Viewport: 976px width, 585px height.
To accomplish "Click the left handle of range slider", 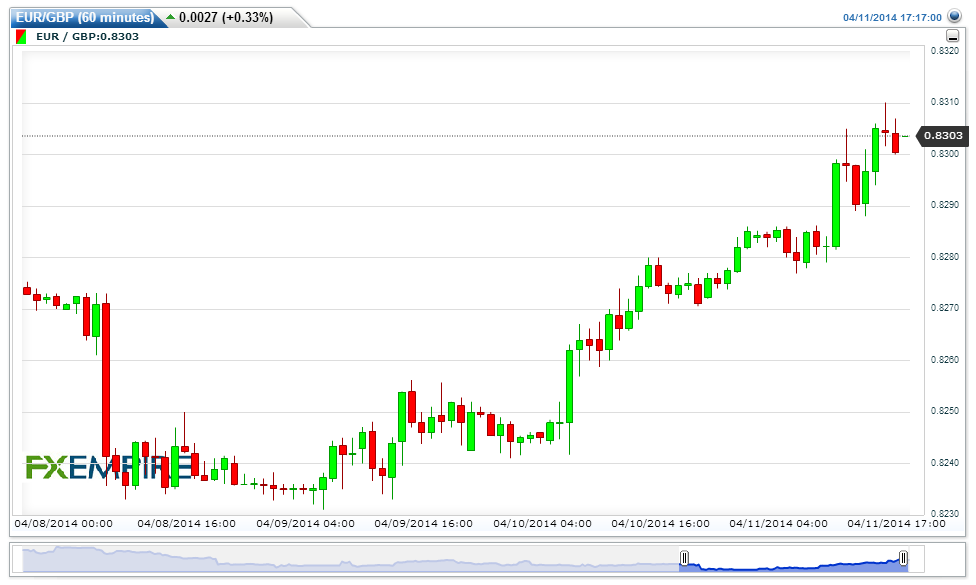I will 684,558.
